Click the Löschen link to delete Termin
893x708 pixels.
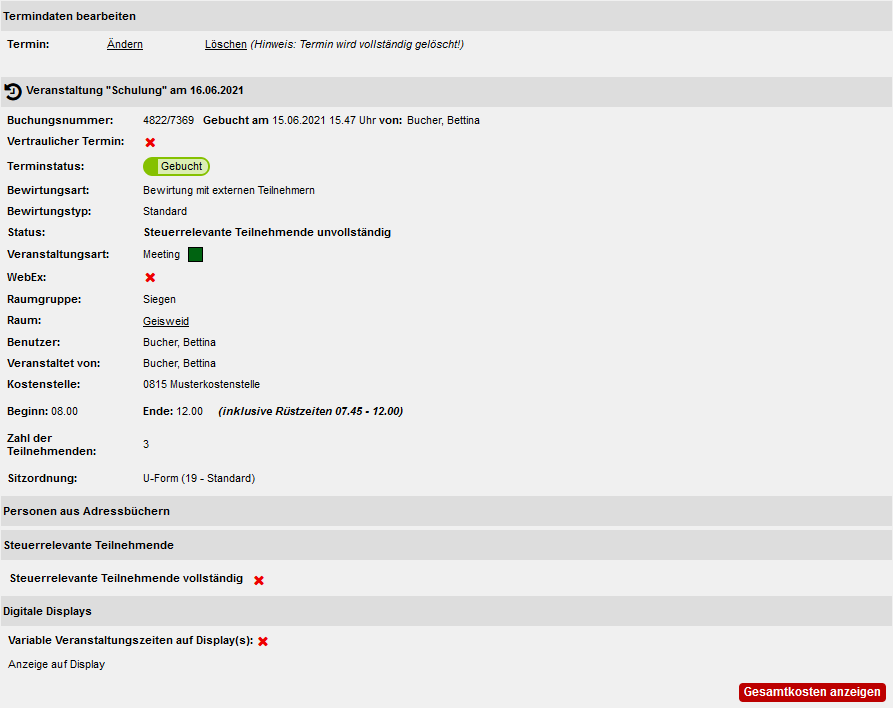point(226,44)
